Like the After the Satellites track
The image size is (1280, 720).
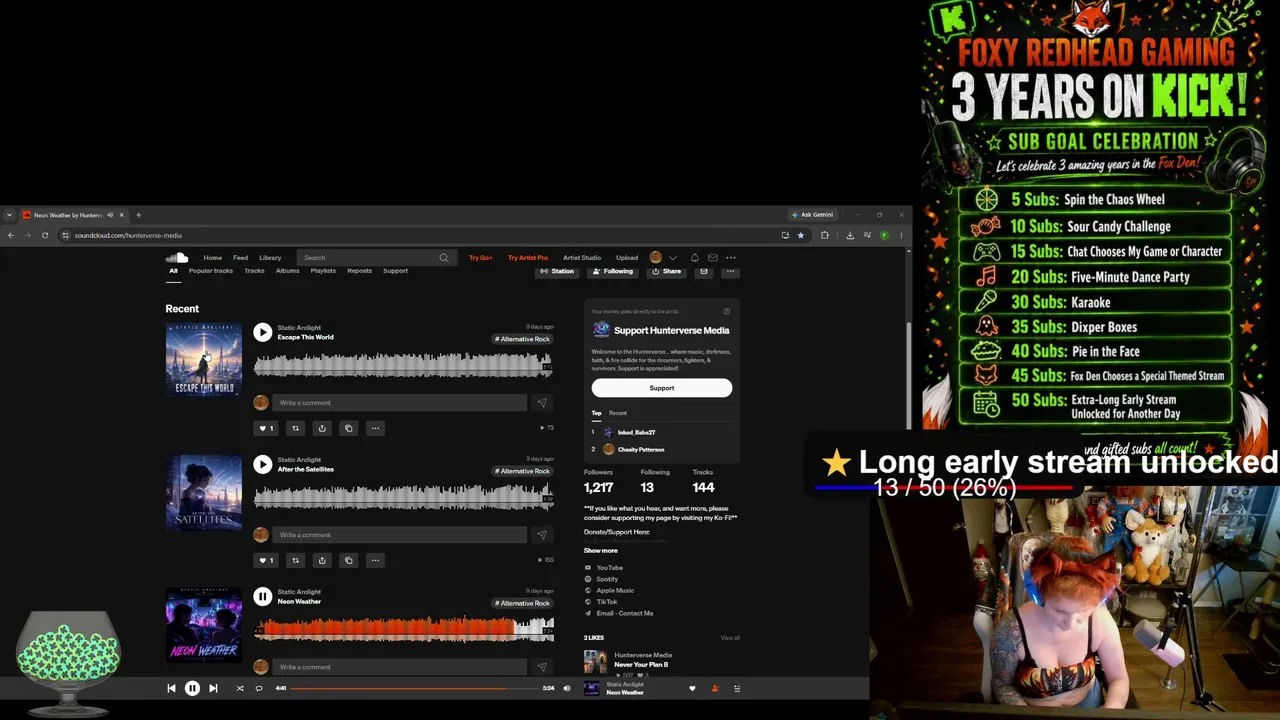click(x=266, y=560)
